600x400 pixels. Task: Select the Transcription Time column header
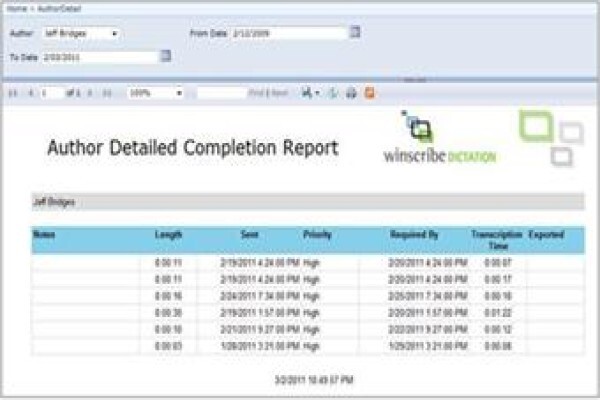(x=497, y=240)
